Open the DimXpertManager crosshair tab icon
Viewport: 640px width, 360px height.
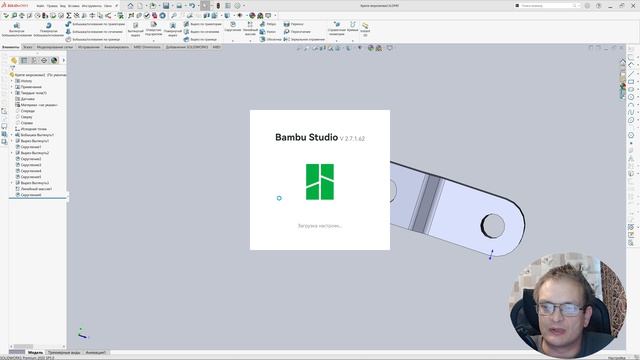44,60
